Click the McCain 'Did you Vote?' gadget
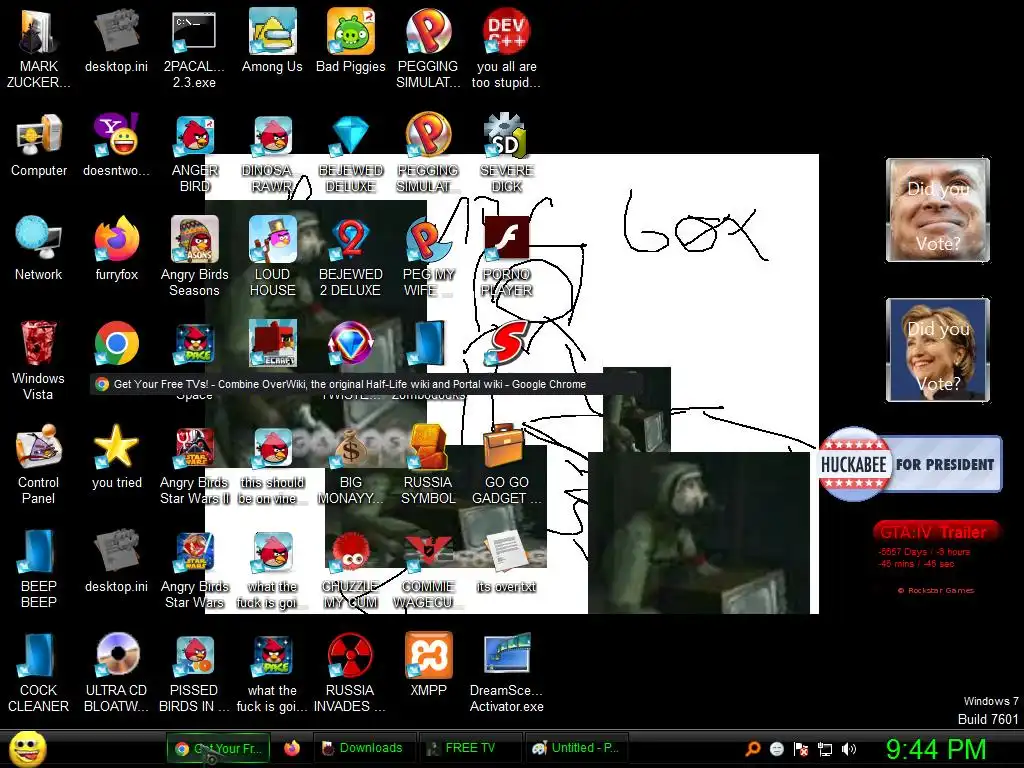This screenshot has width=1024, height=768. point(938,210)
